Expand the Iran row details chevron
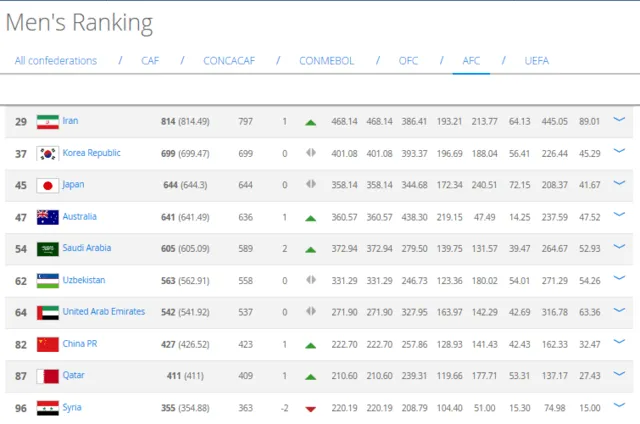The width and height of the screenshot is (640, 424). pos(619,119)
